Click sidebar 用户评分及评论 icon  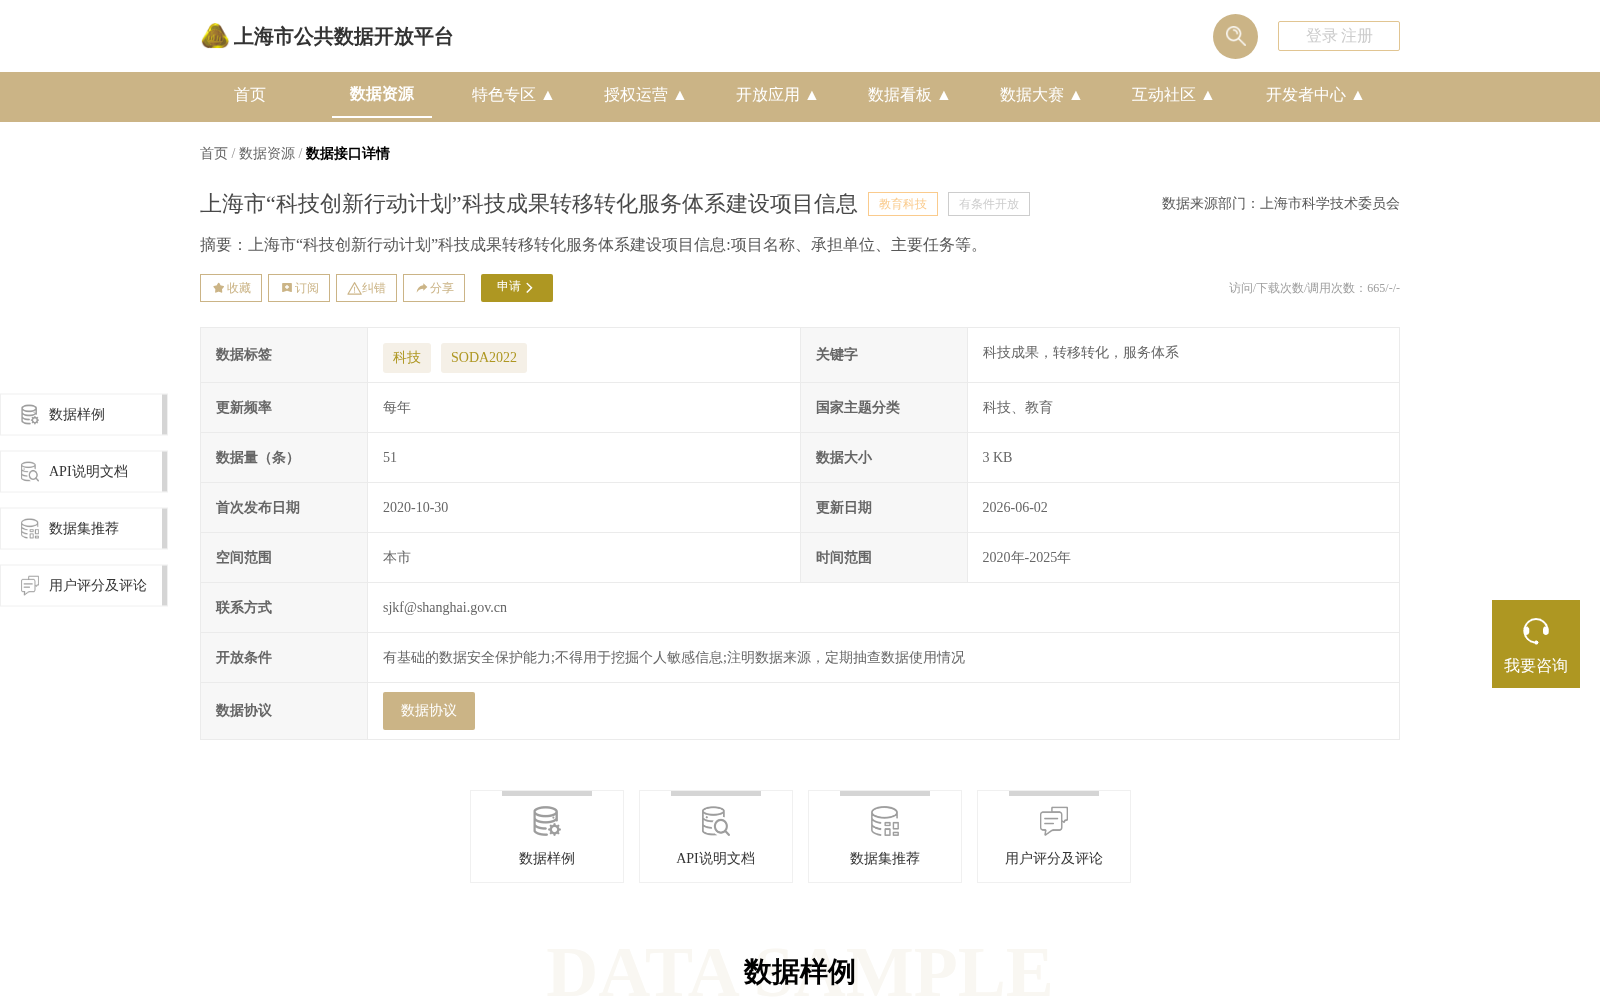(30, 585)
